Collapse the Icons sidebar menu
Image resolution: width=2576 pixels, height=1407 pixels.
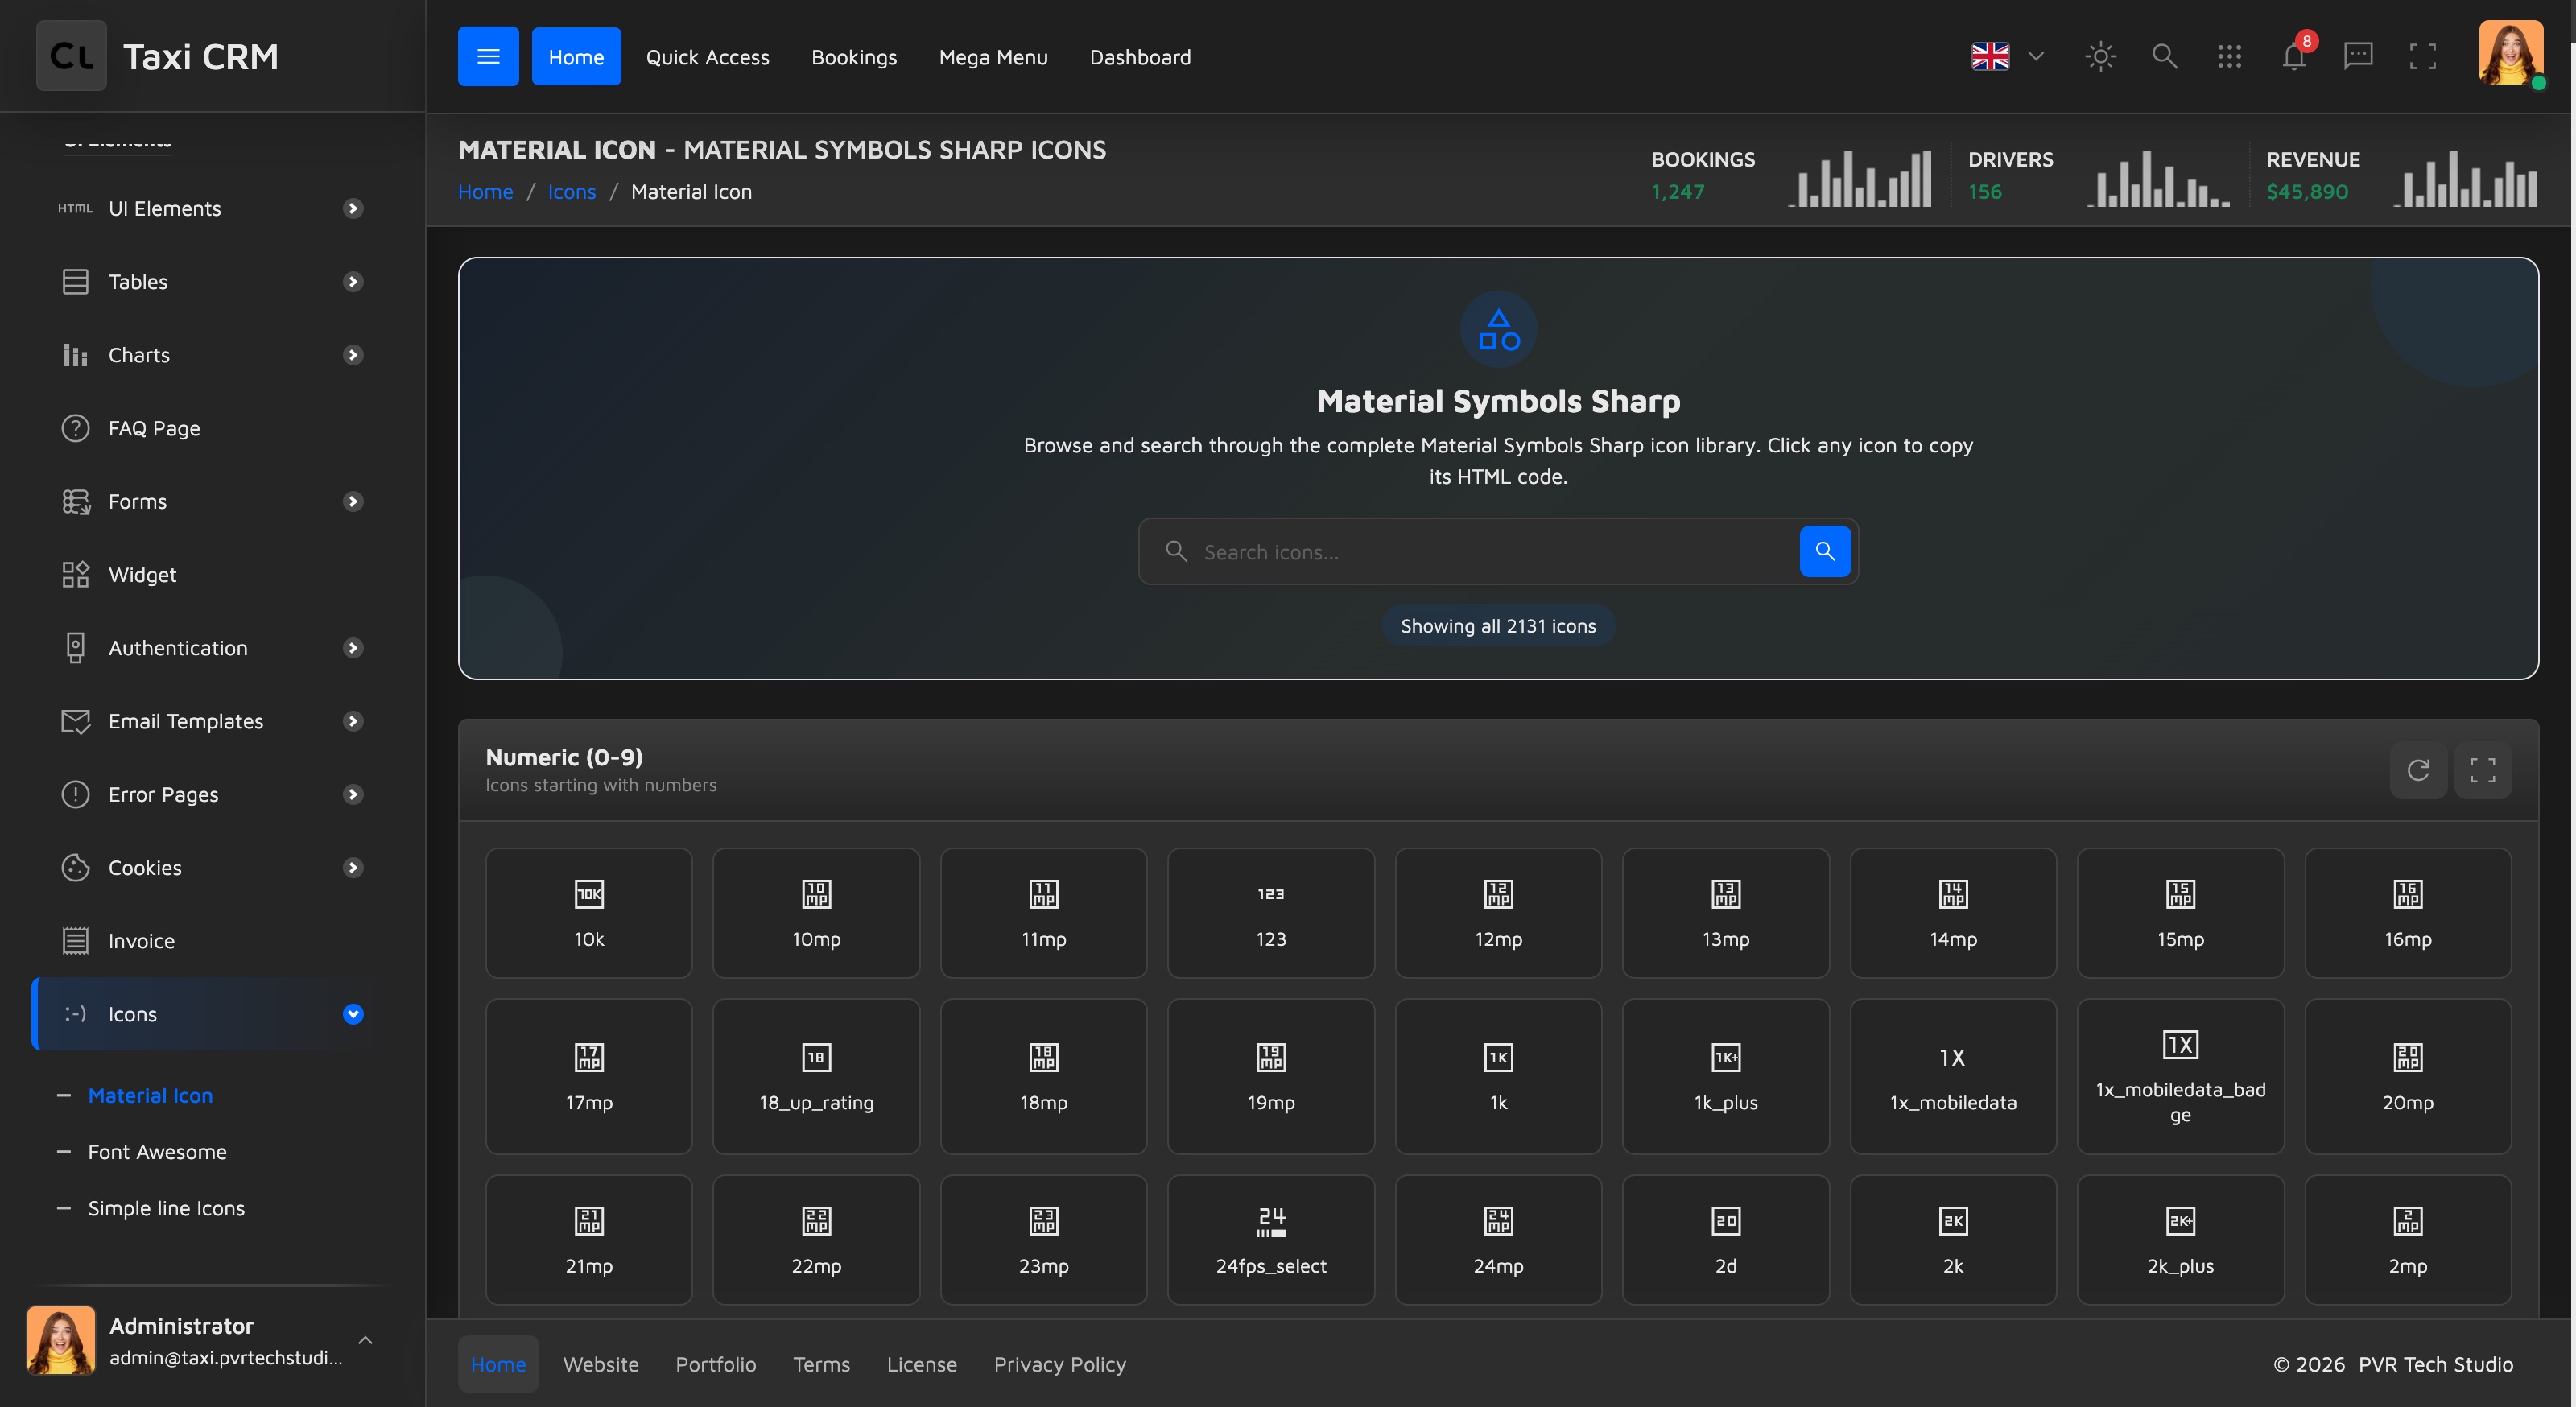point(210,1014)
